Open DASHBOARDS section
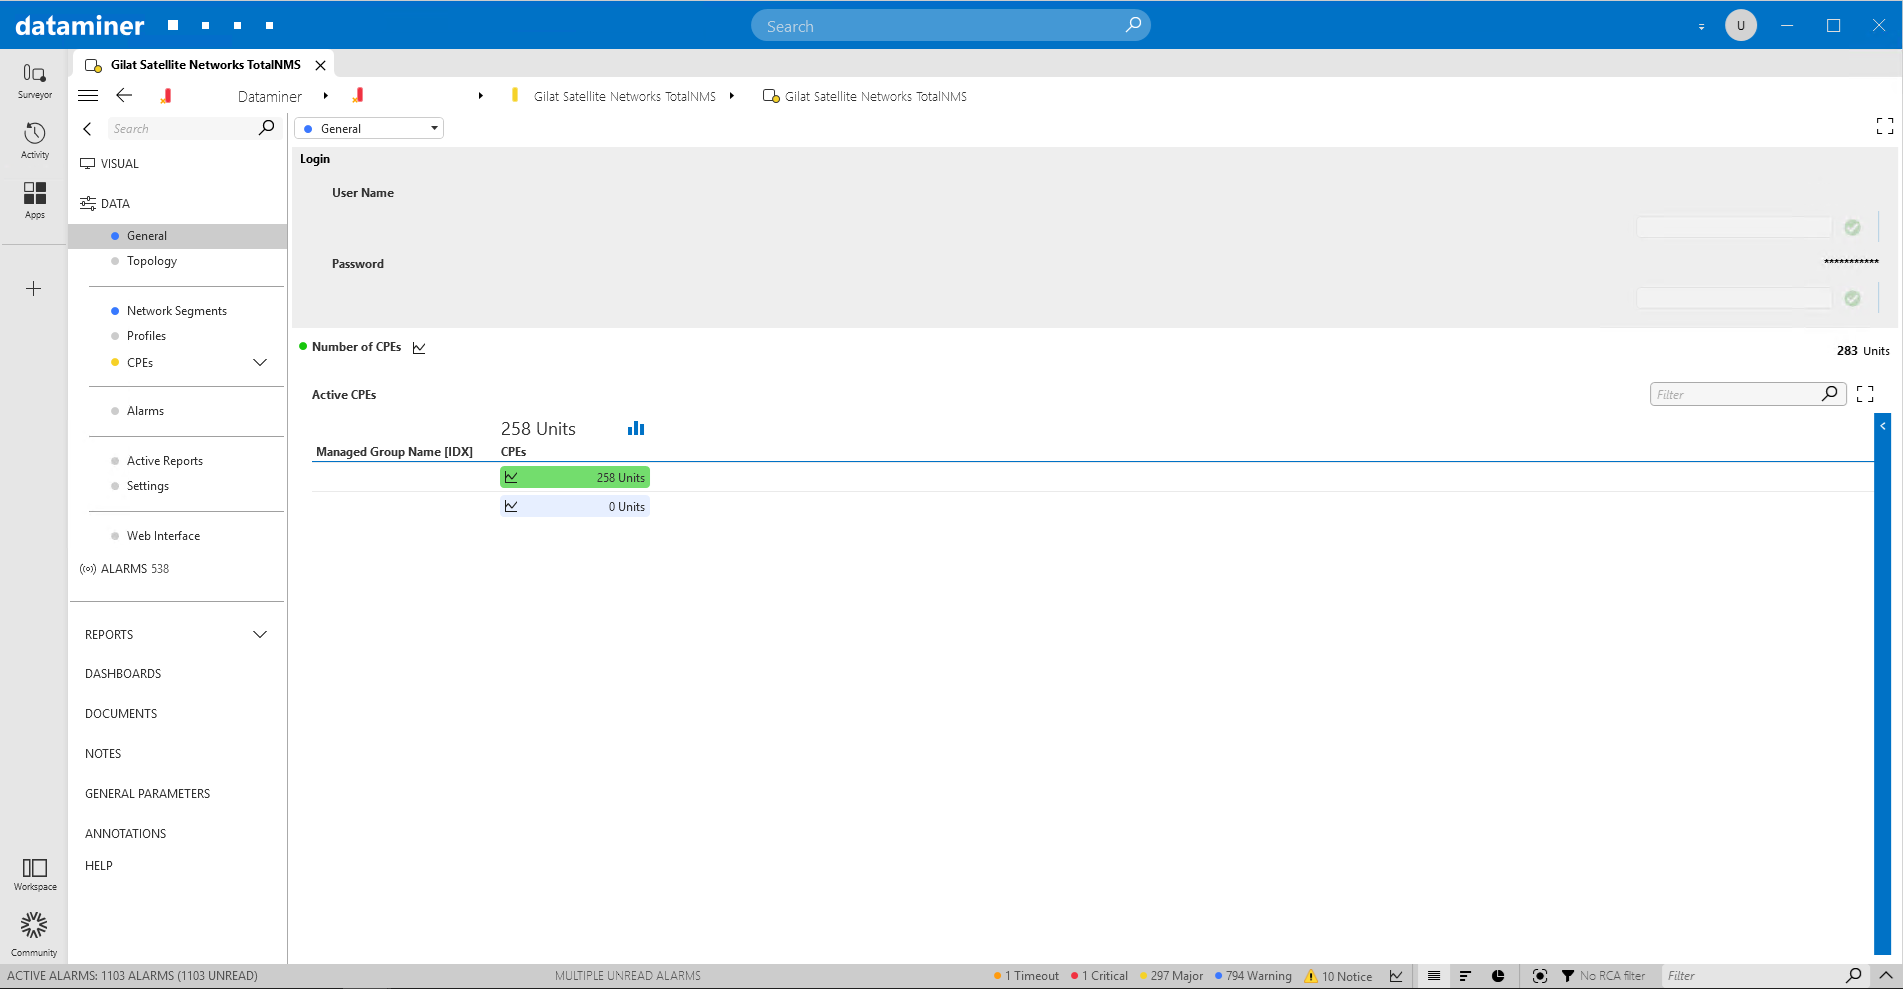 123,674
